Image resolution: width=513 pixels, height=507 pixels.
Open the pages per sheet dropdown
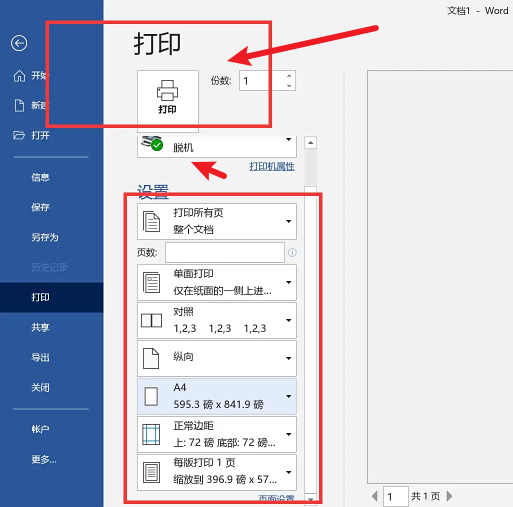pyautogui.click(x=217, y=472)
